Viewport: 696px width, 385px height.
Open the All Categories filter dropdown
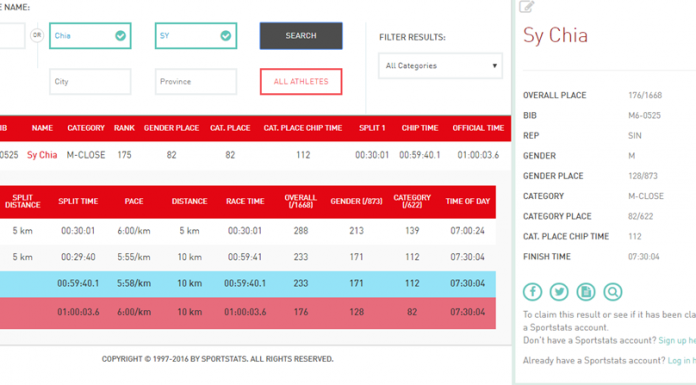[x=440, y=66]
